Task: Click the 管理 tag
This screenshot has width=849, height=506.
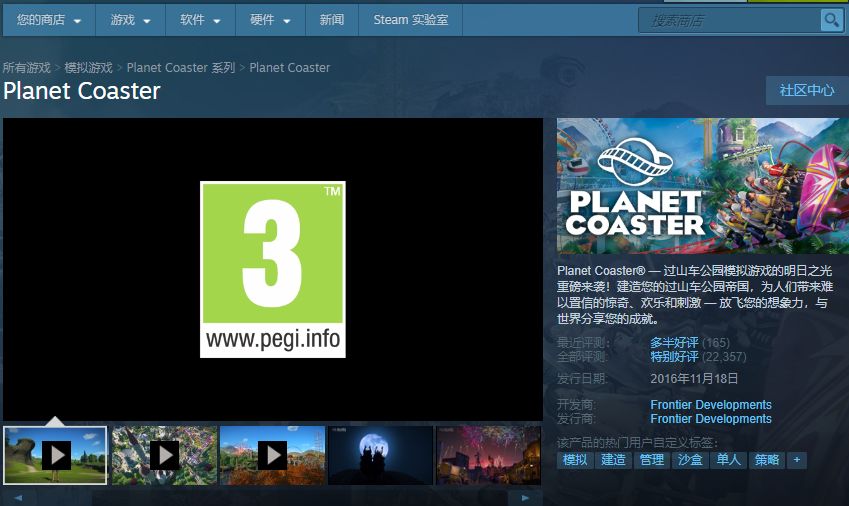Action: 652,460
